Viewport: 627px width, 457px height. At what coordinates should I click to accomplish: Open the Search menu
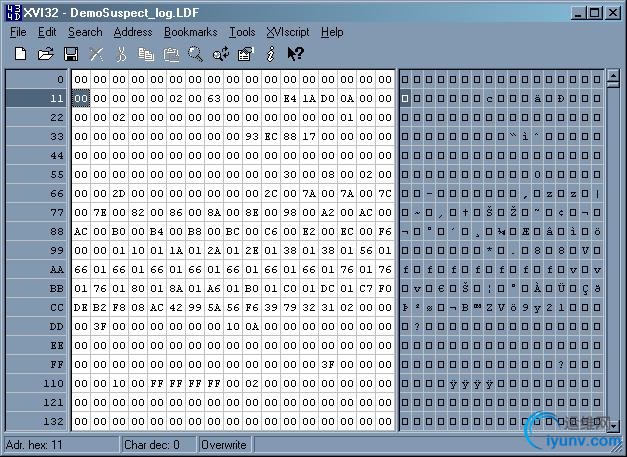[x=85, y=32]
